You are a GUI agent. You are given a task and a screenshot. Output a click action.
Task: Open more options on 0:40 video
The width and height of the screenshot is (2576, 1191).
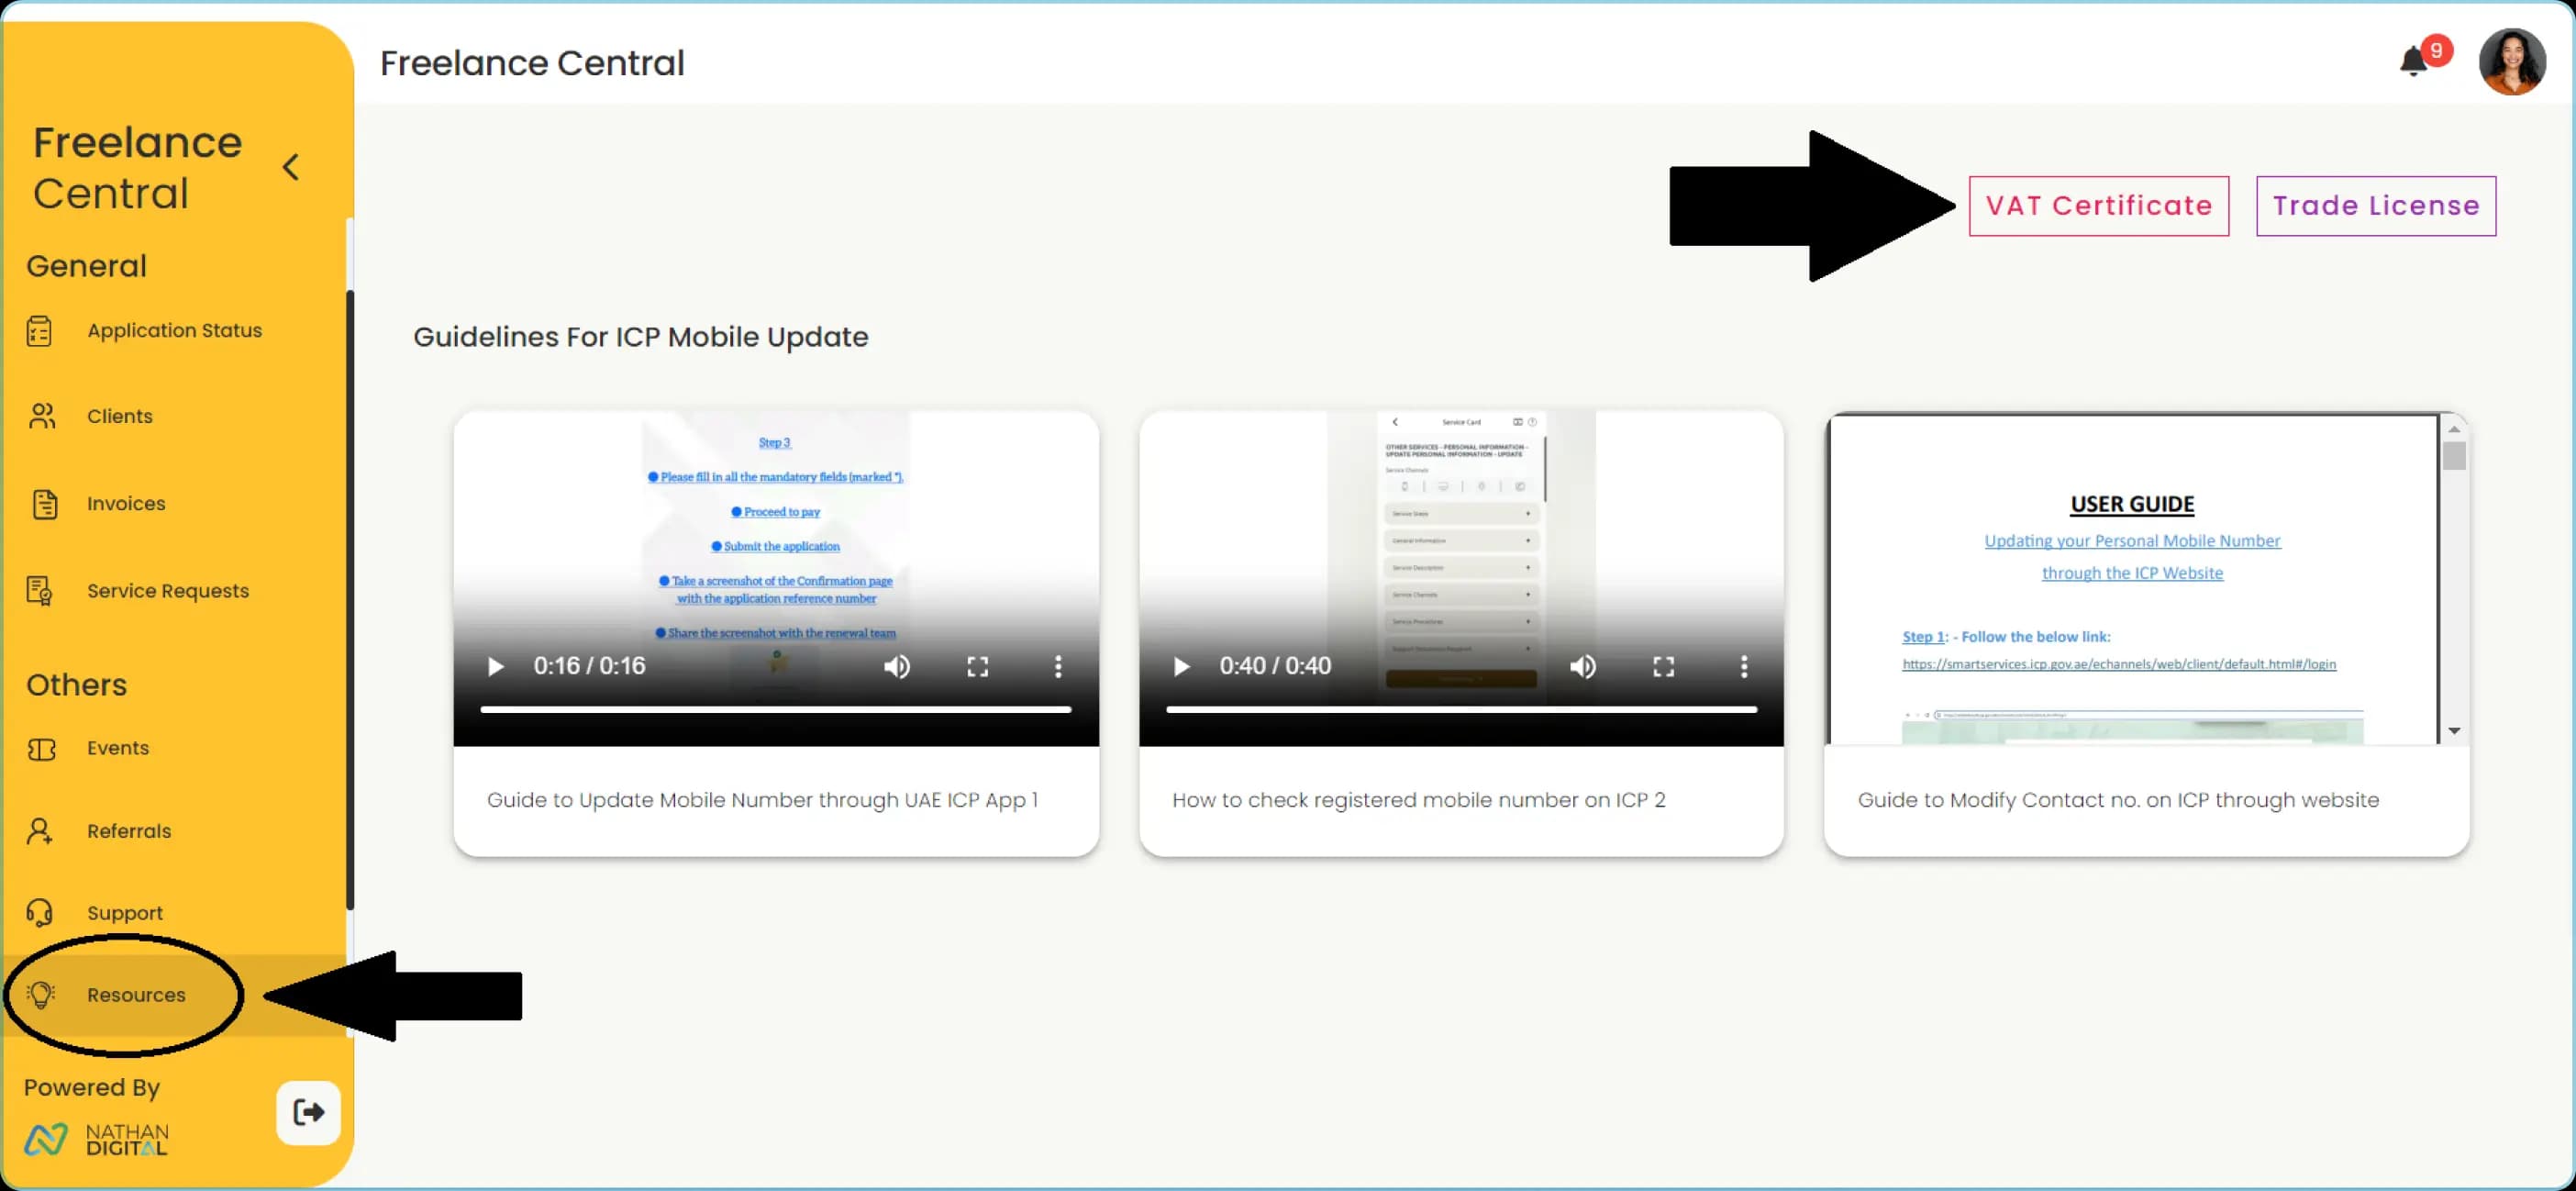(1744, 667)
